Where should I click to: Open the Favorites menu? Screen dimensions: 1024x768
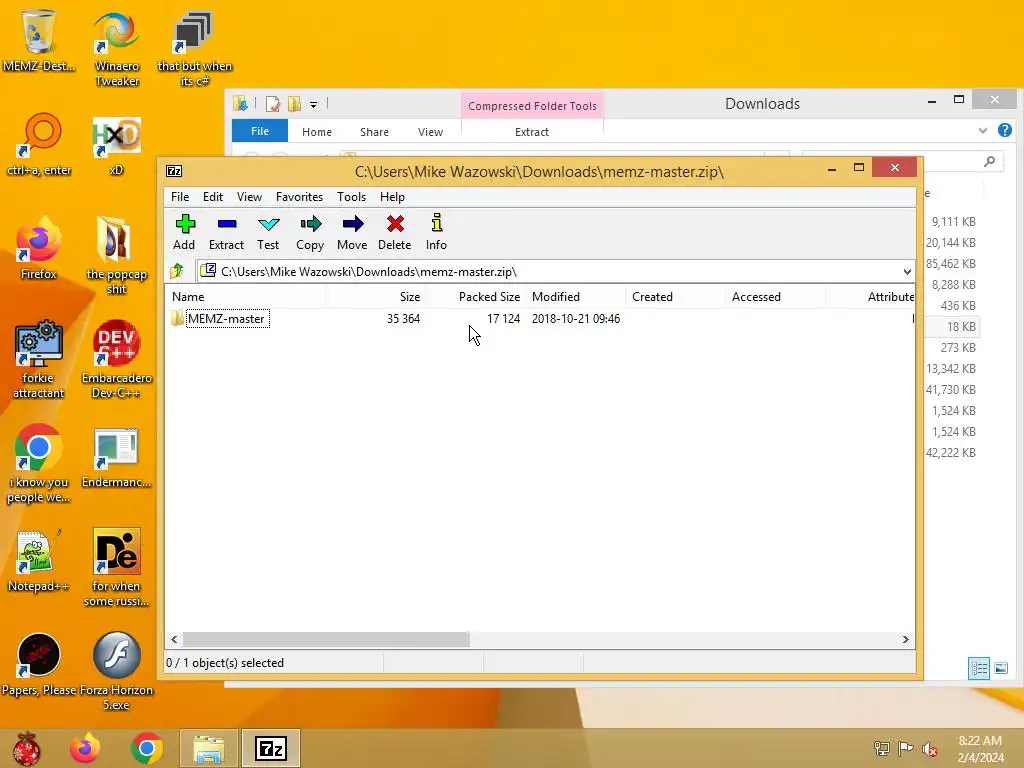coord(299,197)
